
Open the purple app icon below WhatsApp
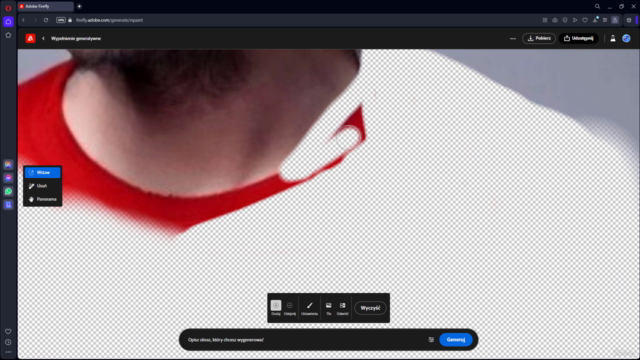pos(8,205)
